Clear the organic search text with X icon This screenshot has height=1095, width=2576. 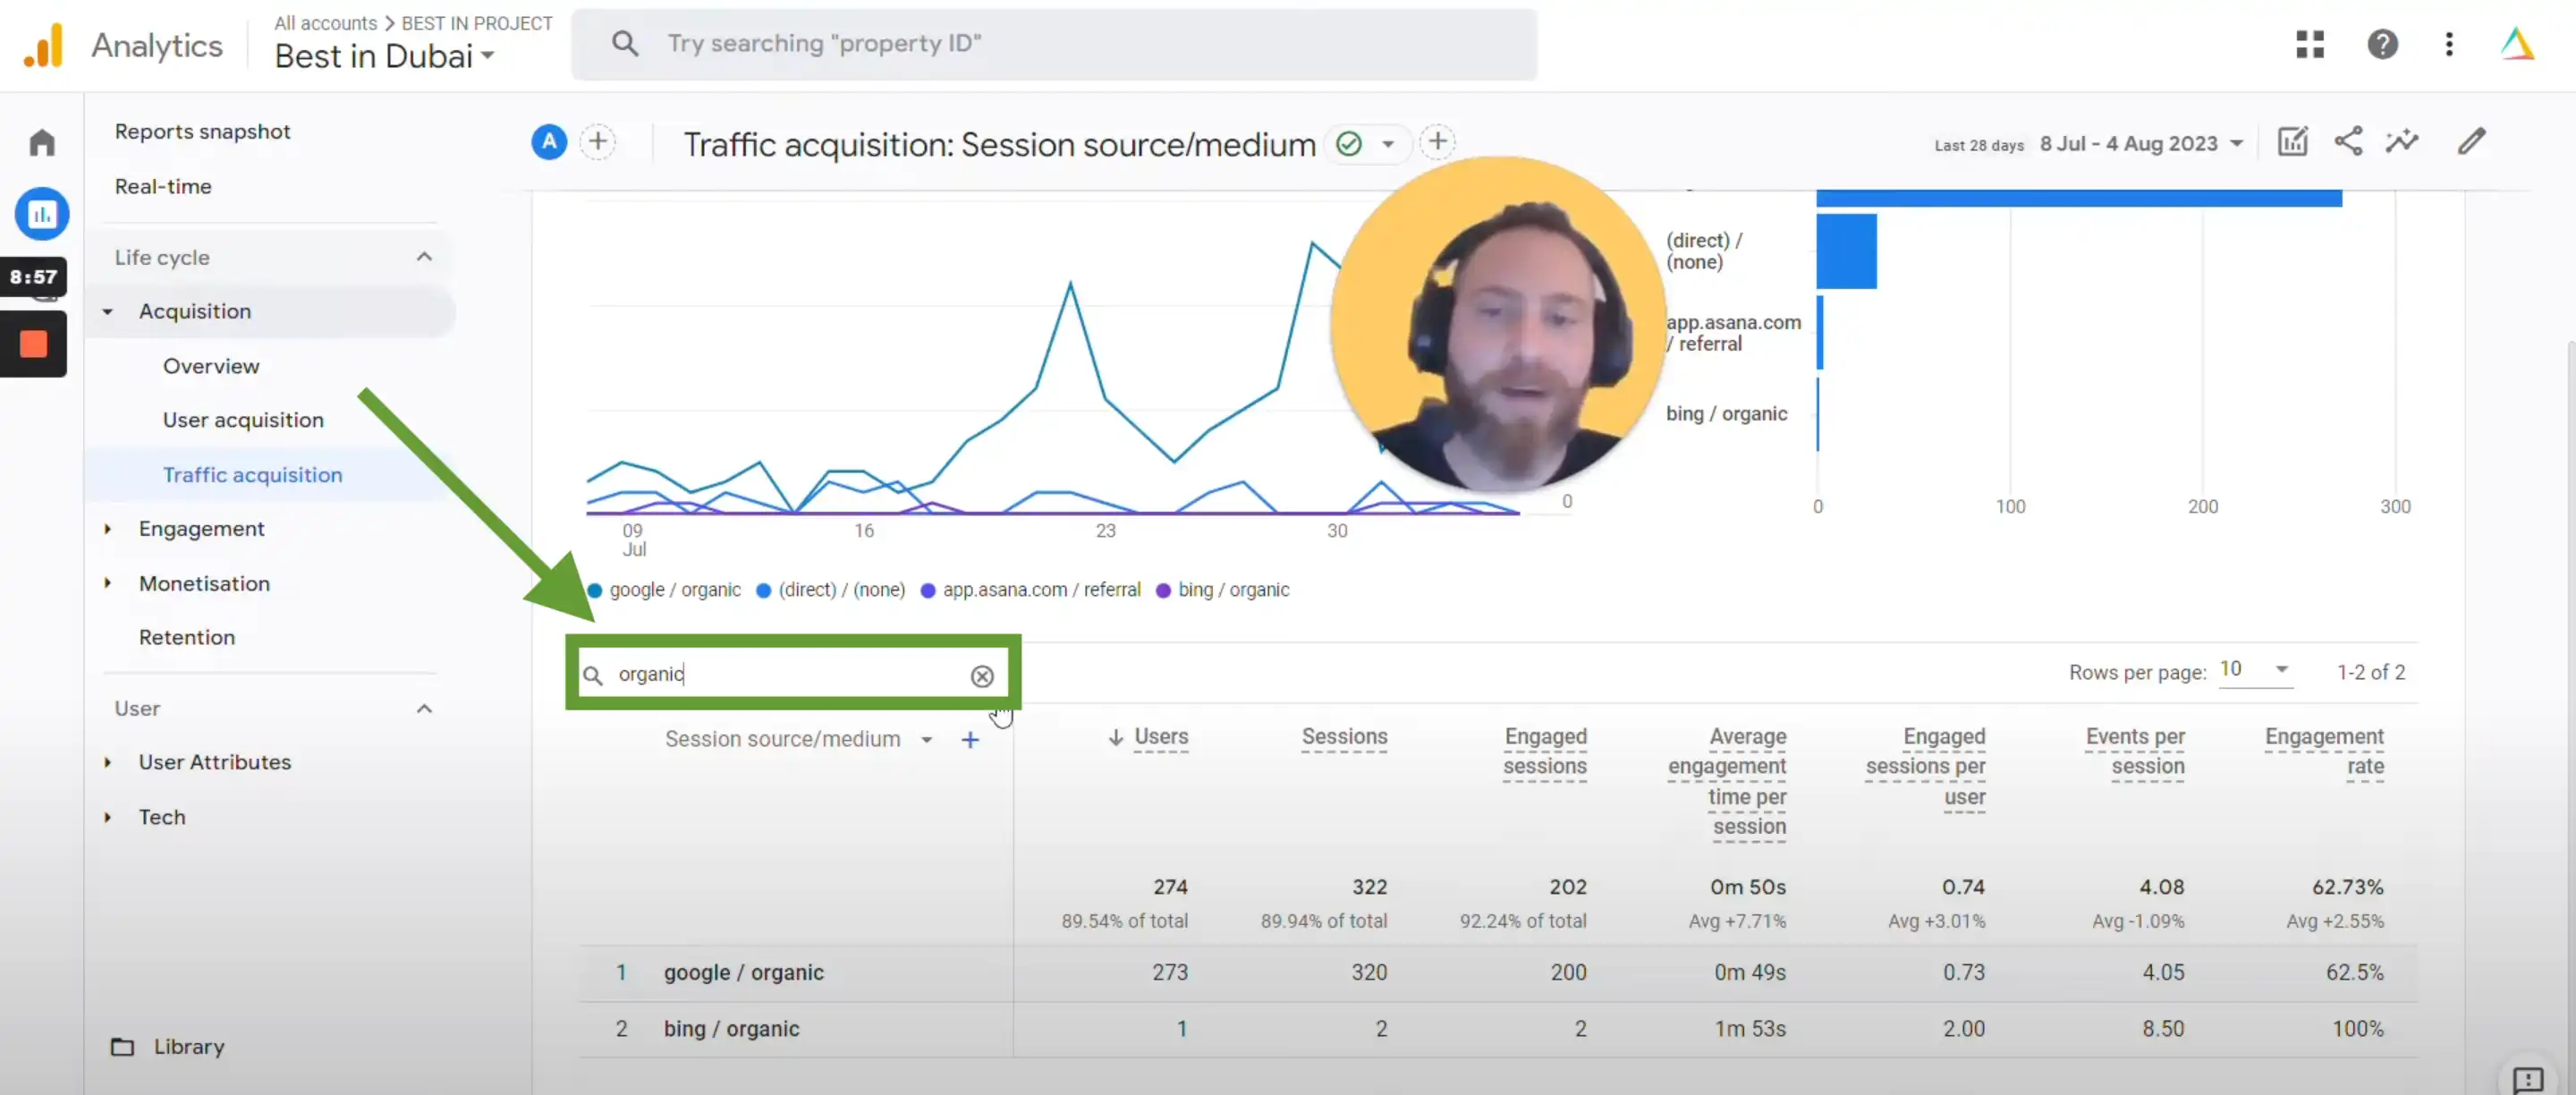click(982, 676)
